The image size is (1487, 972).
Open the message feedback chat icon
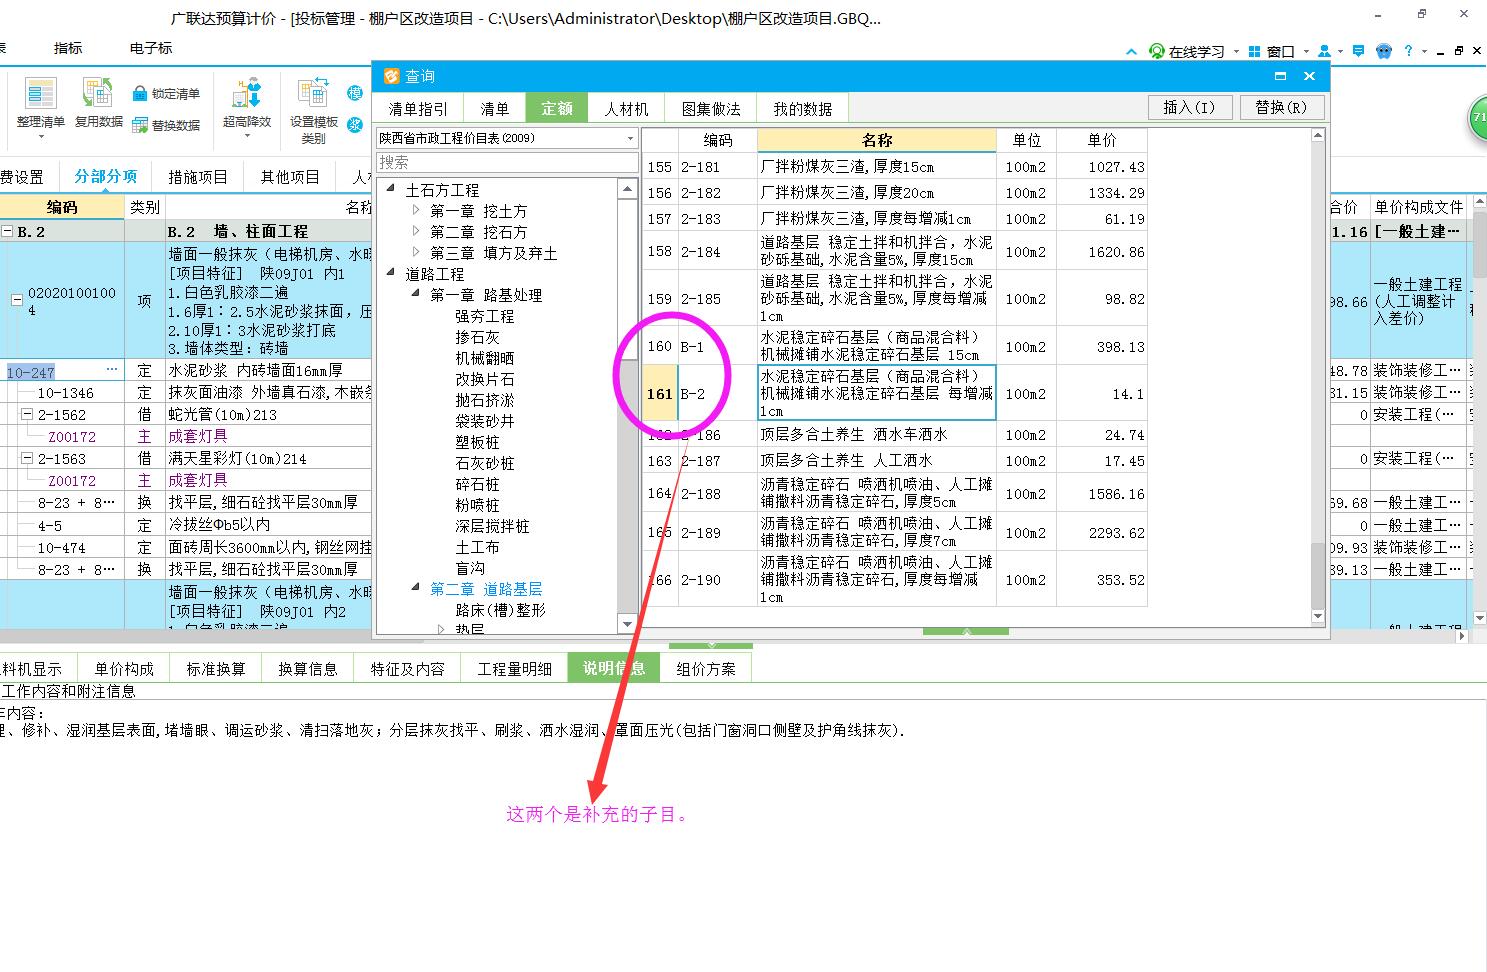click(x=1358, y=50)
